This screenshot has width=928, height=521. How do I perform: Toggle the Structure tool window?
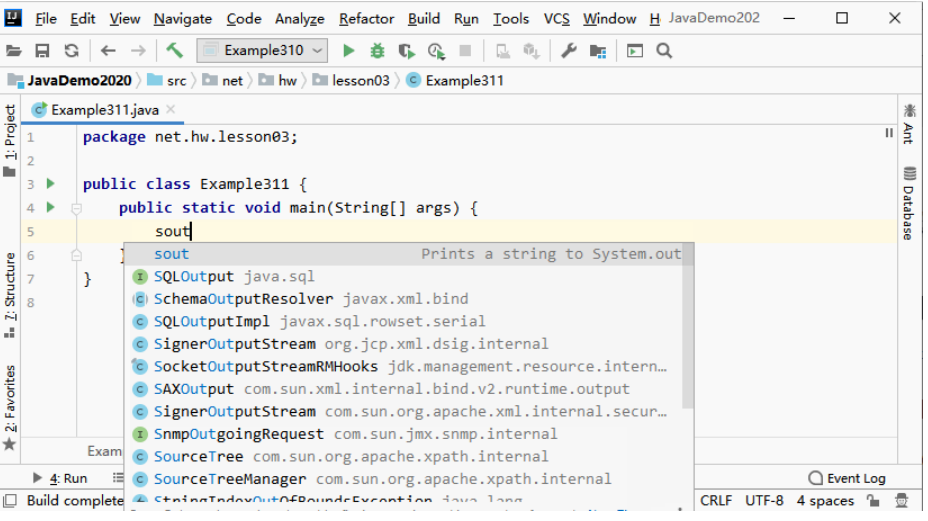pos(9,295)
